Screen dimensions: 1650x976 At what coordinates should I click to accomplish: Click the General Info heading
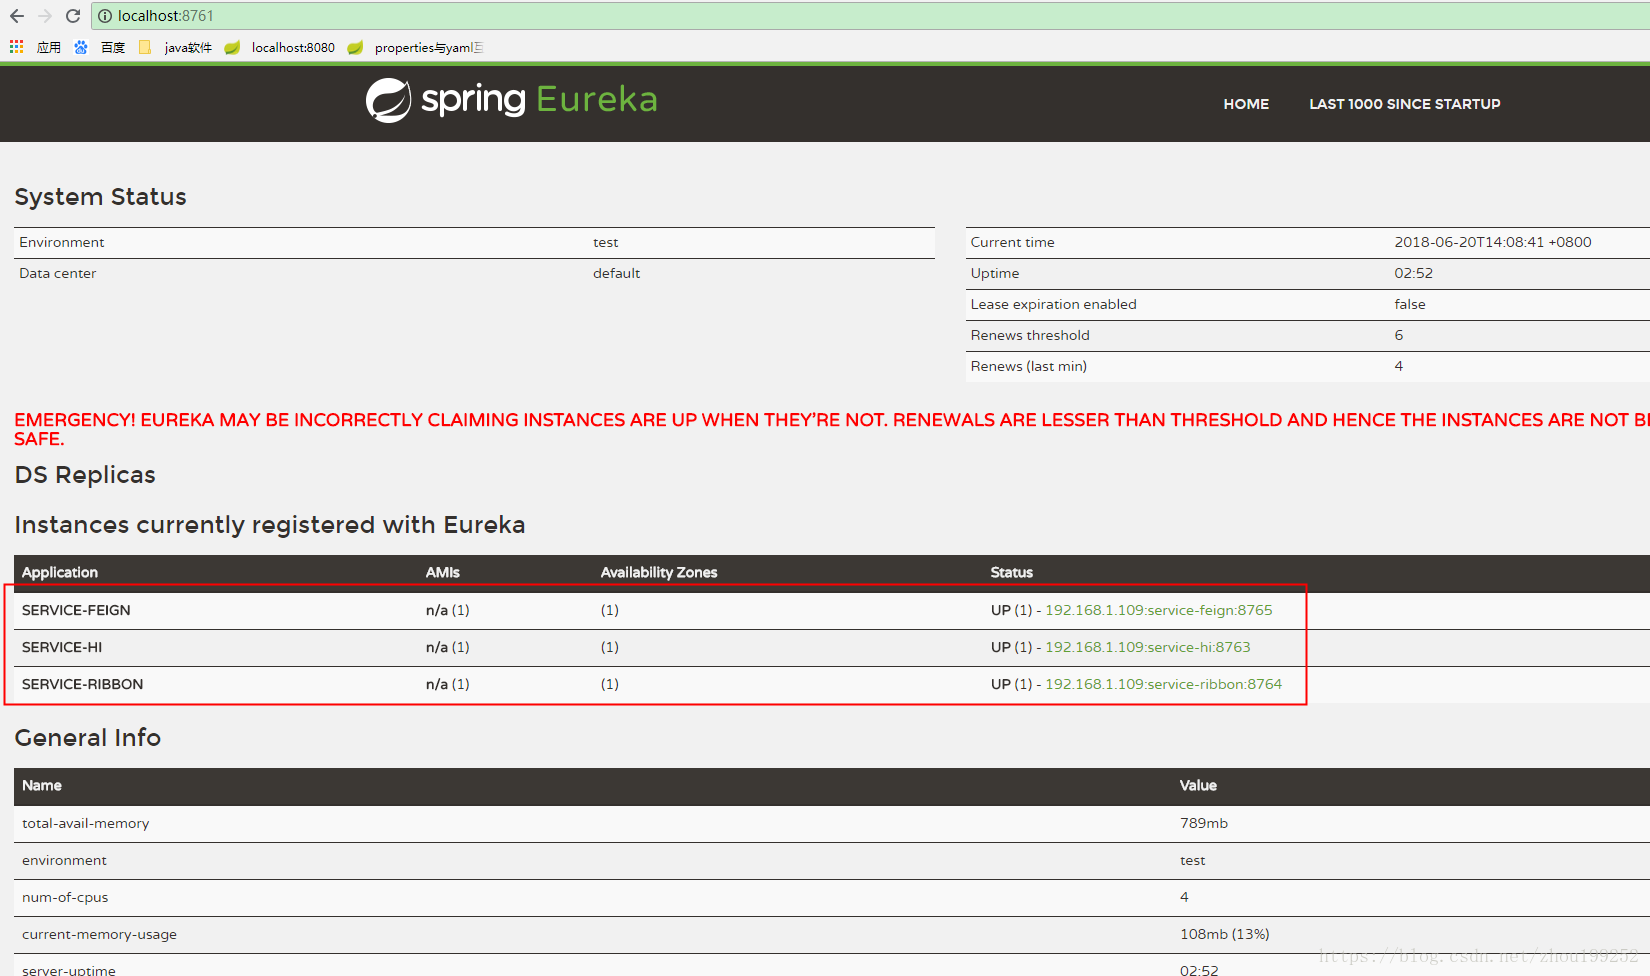tap(88, 738)
